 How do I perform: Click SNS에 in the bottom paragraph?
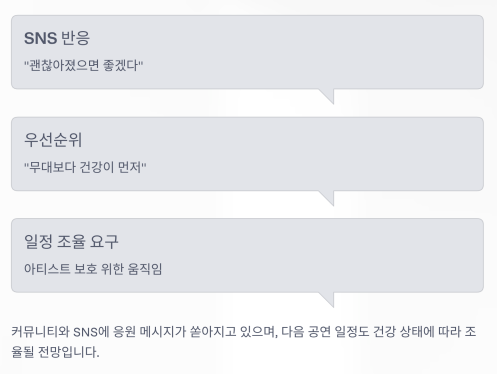coord(91,332)
